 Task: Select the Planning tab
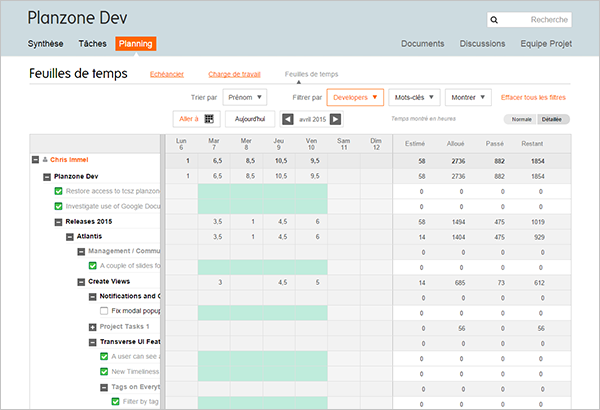coord(135,44)
